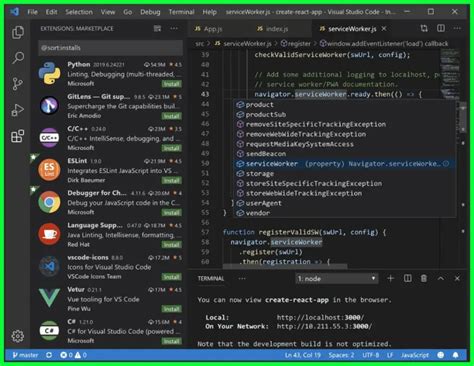
Task: Open the Terminal menu
Action: point(181,12)
